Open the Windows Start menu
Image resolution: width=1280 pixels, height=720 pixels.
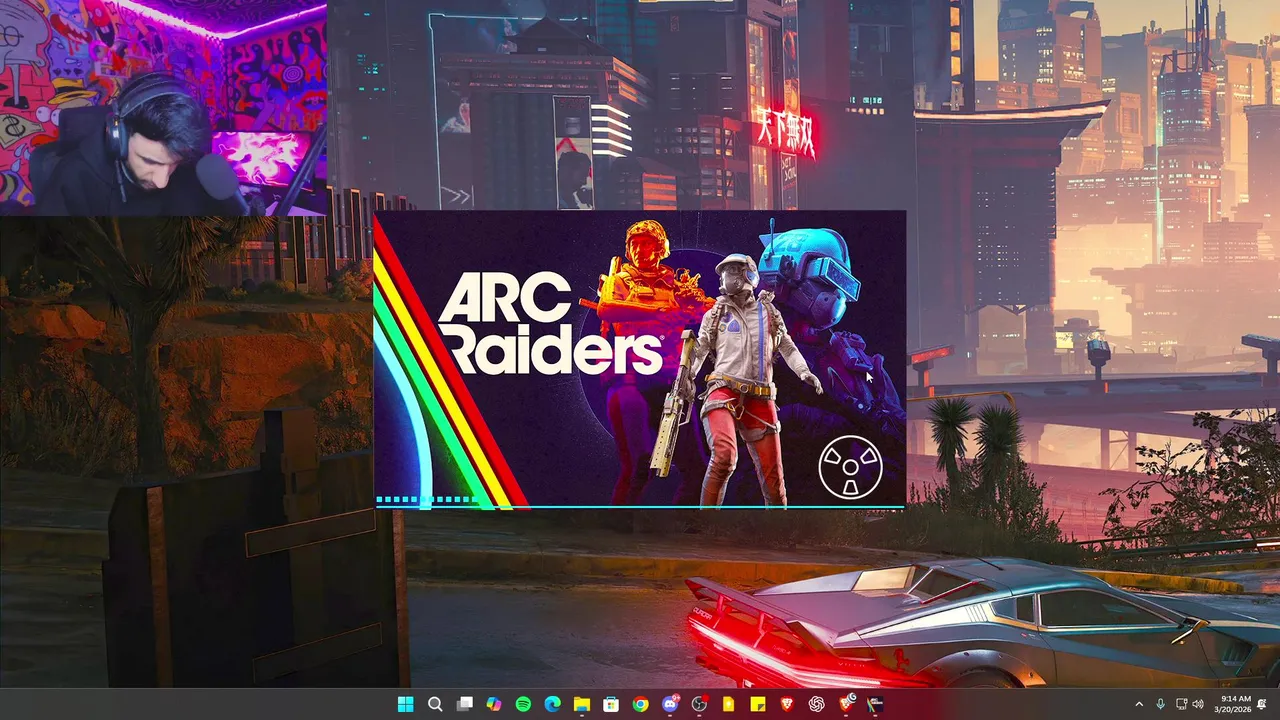point(406,704)
